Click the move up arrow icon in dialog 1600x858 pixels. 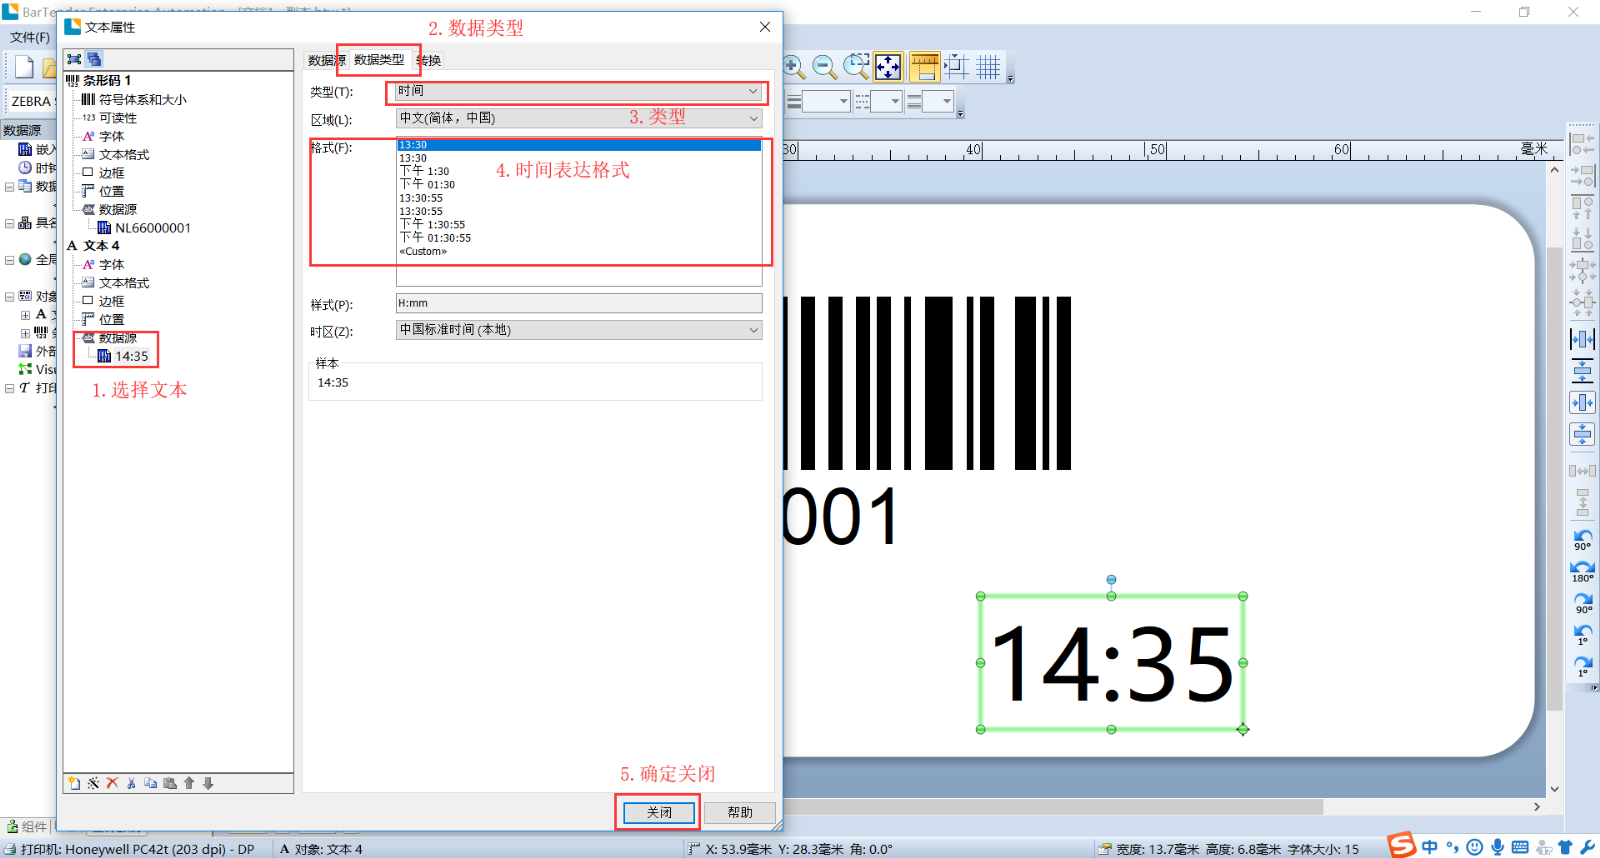(189, 783)
